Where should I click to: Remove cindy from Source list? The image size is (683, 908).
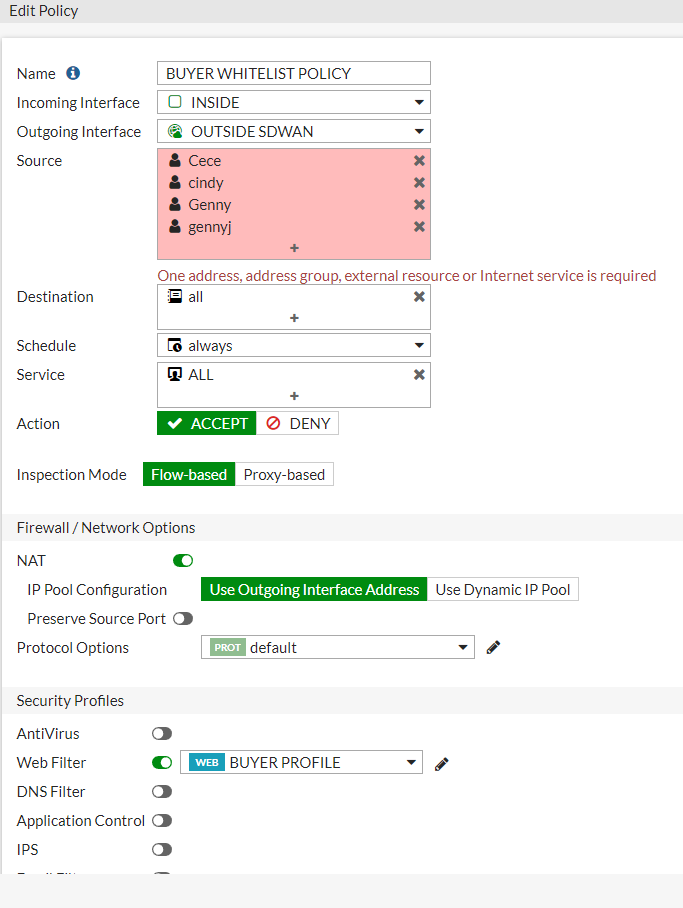419,183
